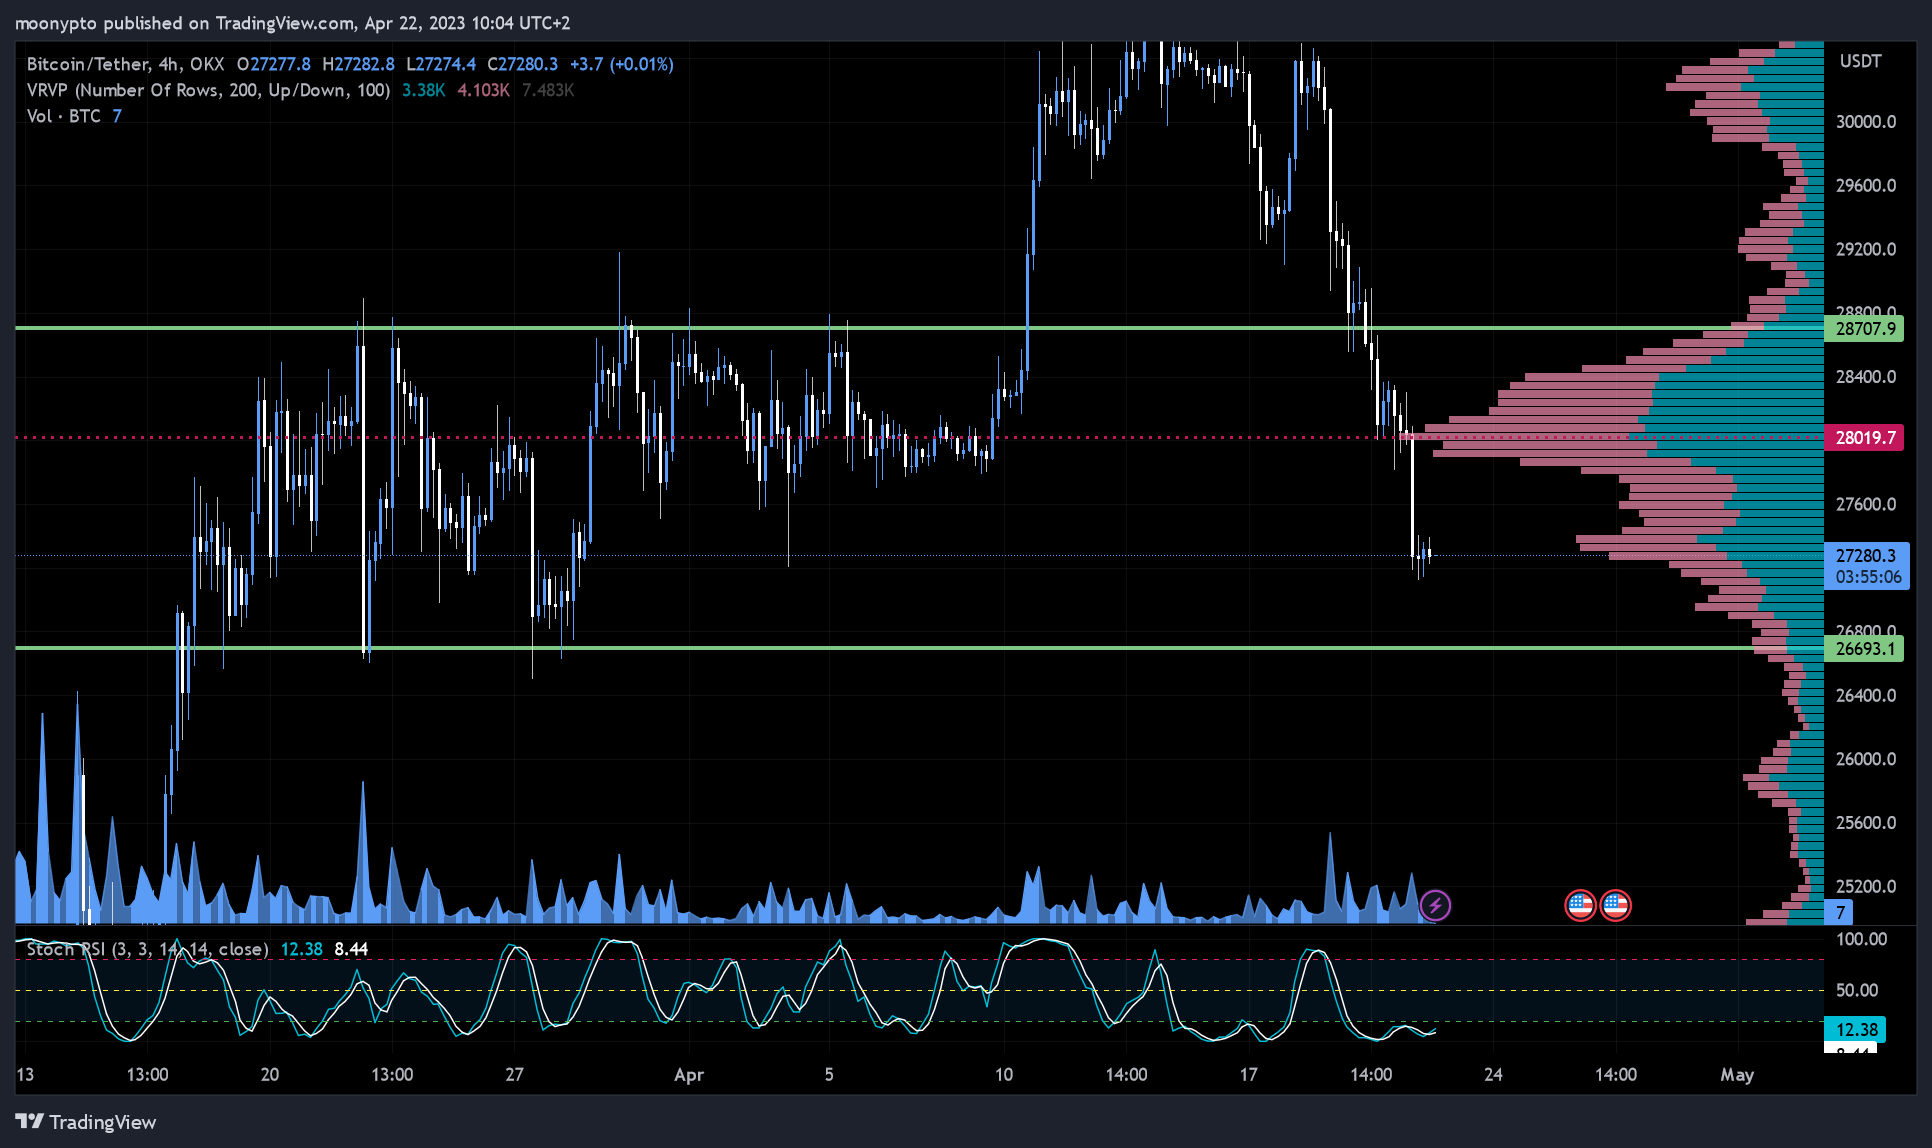
Task: Click the 30000.0 price axis value
Action: click(1866, 121)
